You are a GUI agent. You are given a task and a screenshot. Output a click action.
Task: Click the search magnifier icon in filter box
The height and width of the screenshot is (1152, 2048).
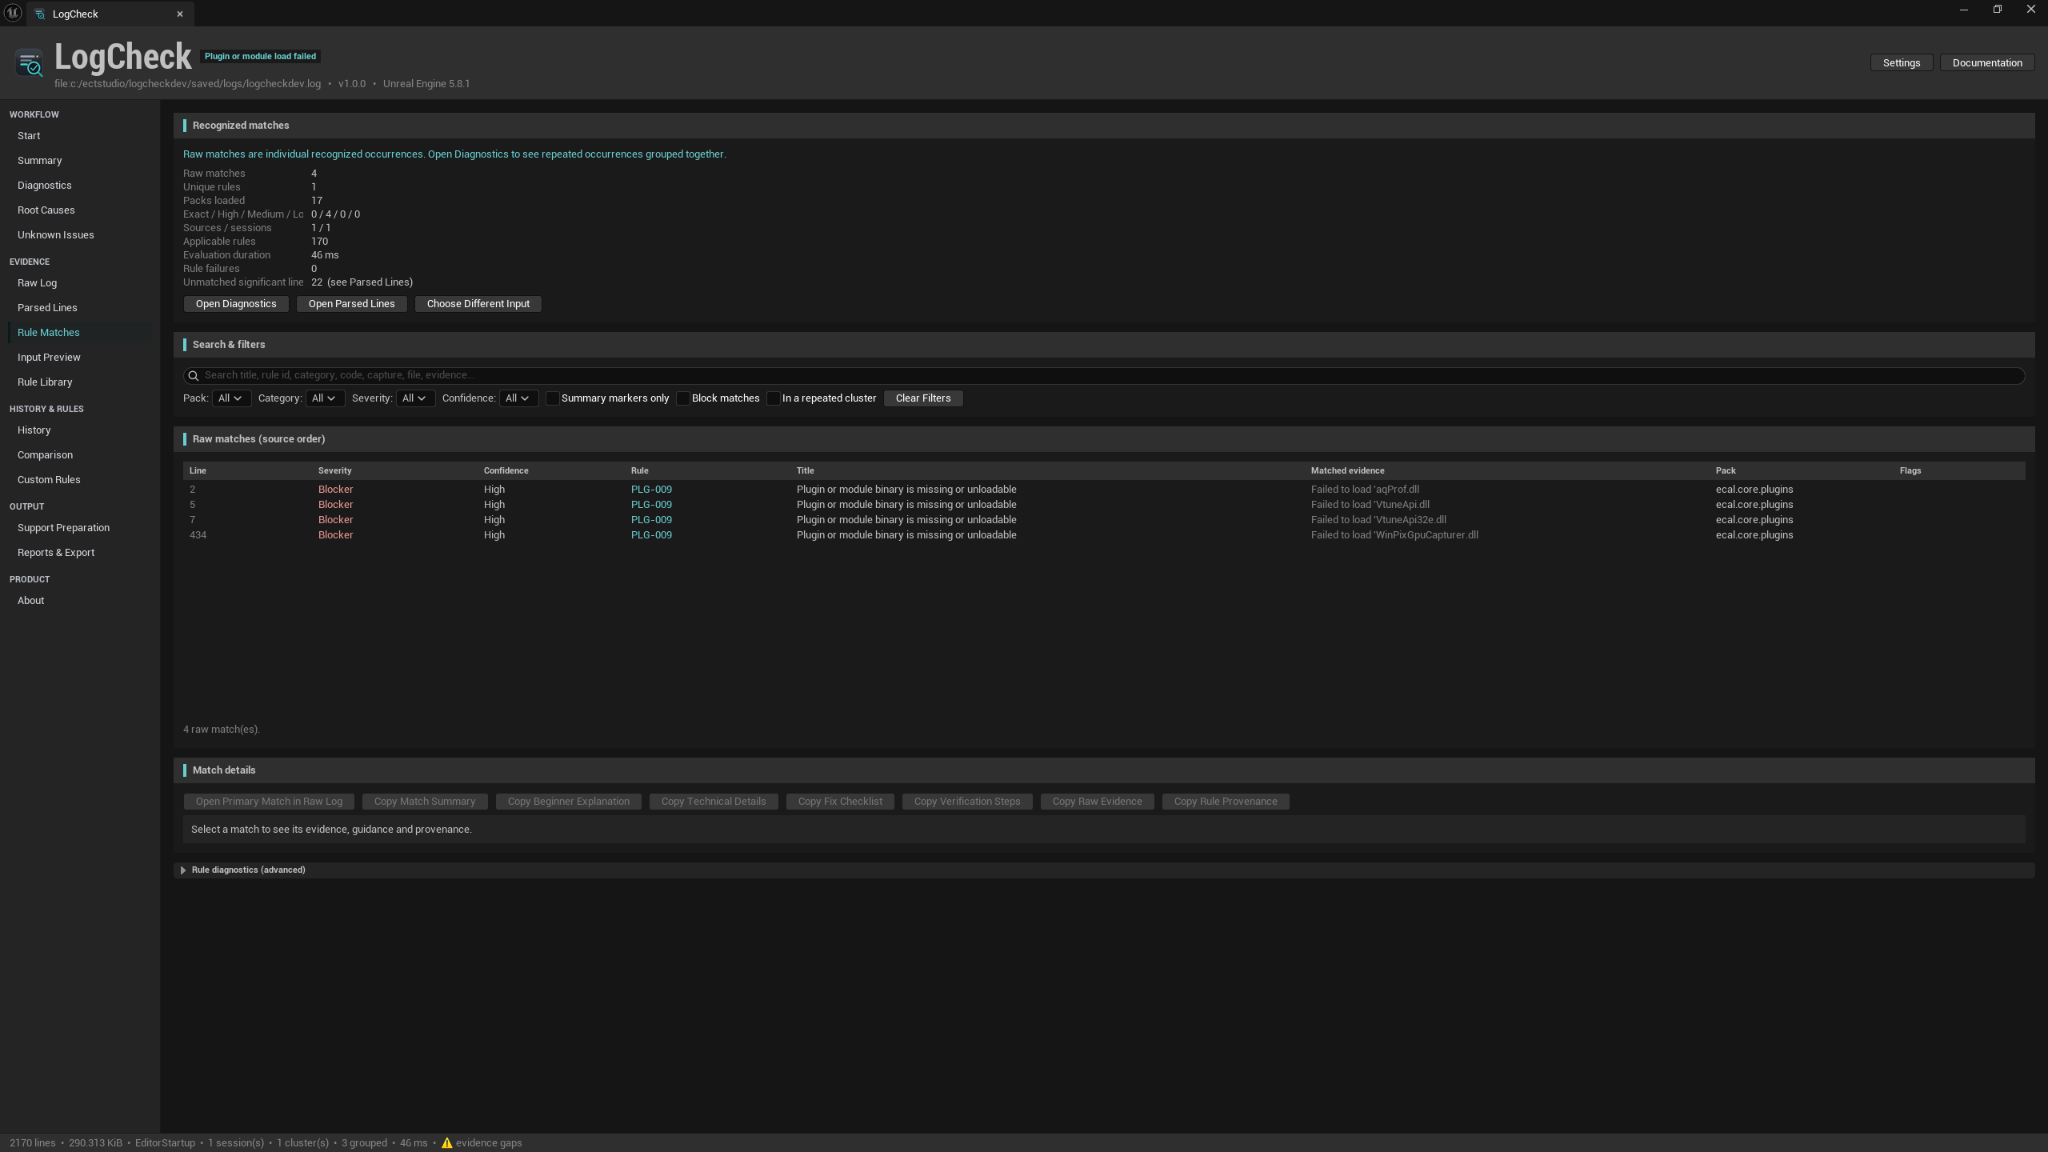pos(193,376)
